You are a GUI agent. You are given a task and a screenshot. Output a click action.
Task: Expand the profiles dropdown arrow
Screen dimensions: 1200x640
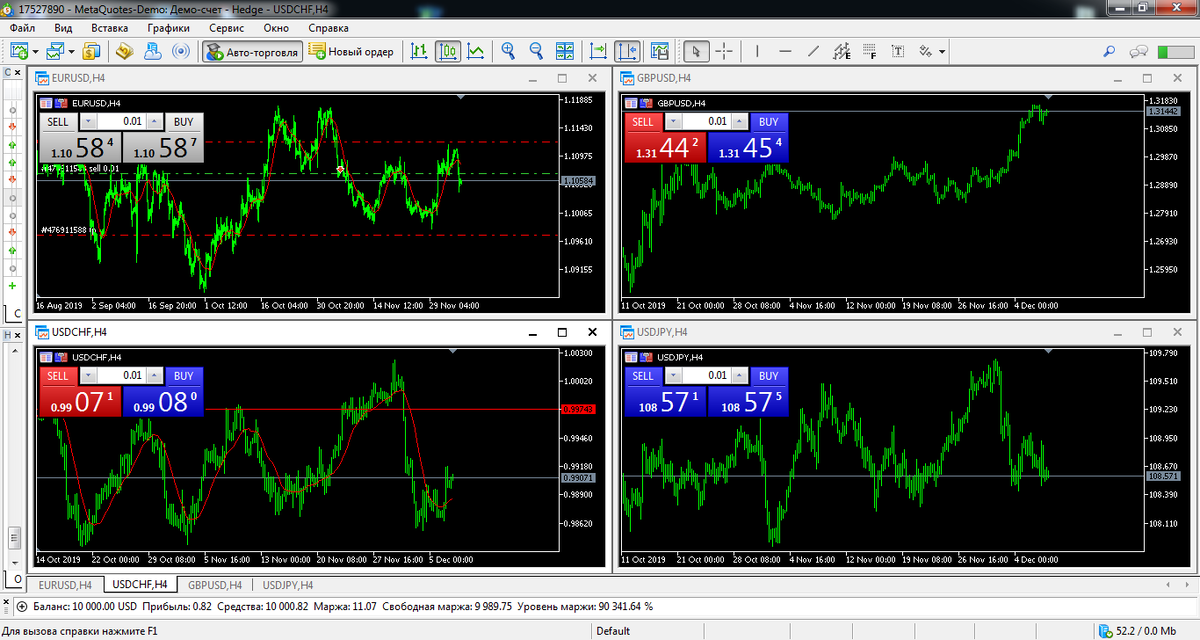coord(72,51)
